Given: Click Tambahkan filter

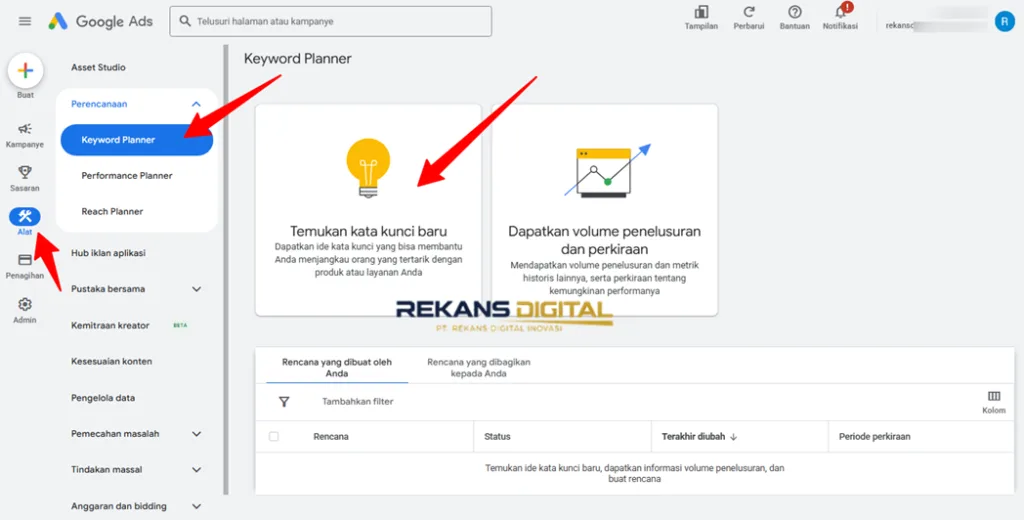Looking at the screenshot, I should click(x=358, y=402).
